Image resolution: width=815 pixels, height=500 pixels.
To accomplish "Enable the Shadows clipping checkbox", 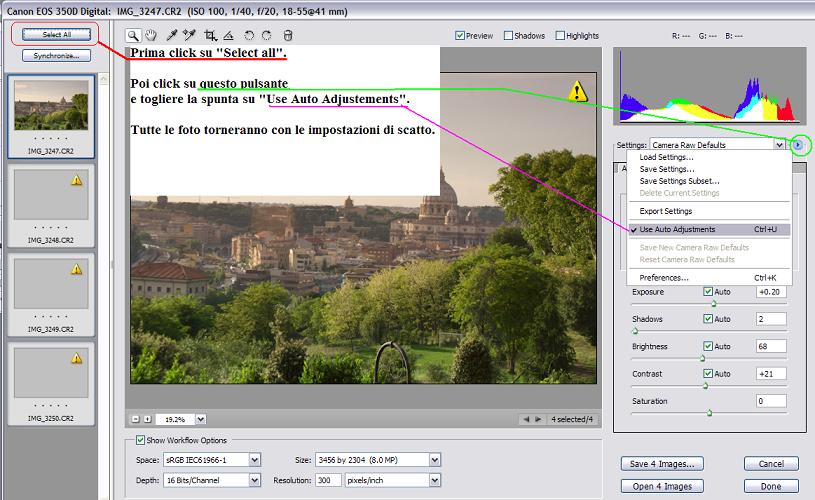I will point(508,36).
